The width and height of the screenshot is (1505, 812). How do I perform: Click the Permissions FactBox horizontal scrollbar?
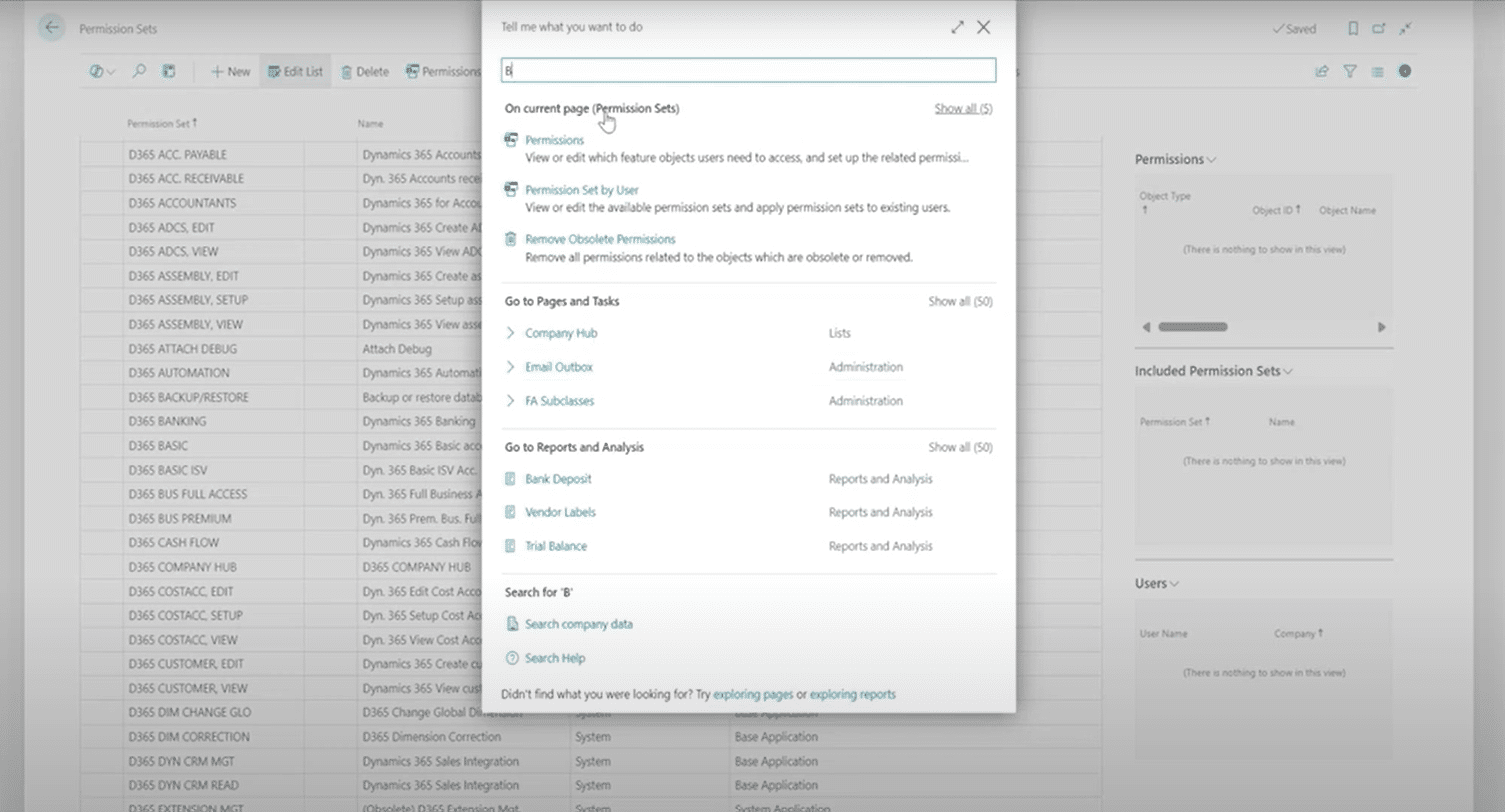[x=1192, y=327]
